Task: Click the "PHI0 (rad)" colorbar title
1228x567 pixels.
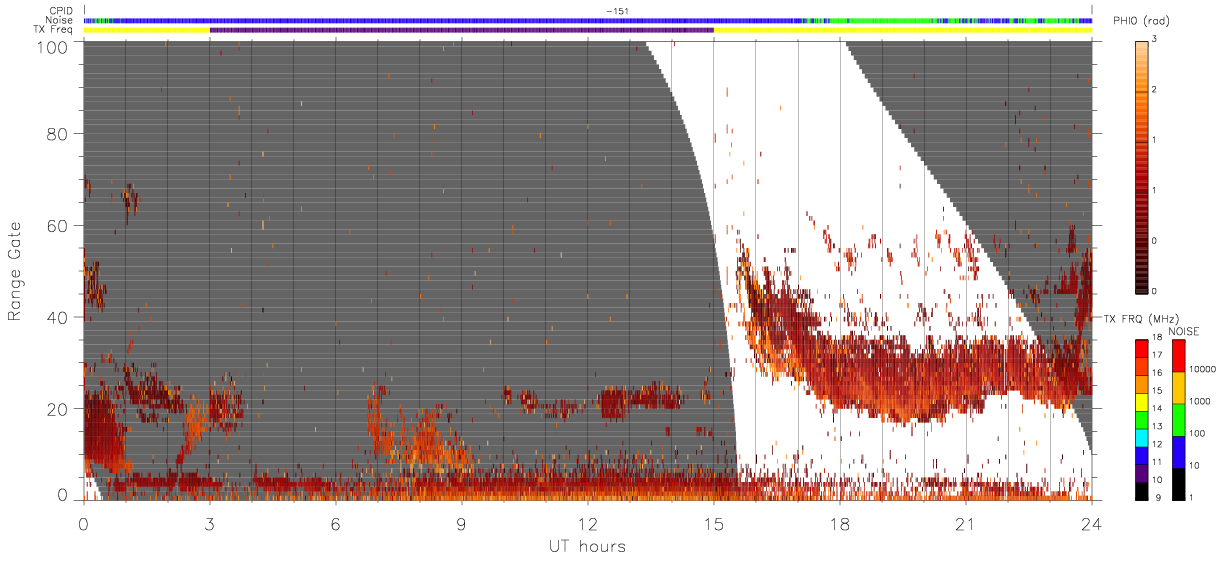Action: (x=1141, y=21)
